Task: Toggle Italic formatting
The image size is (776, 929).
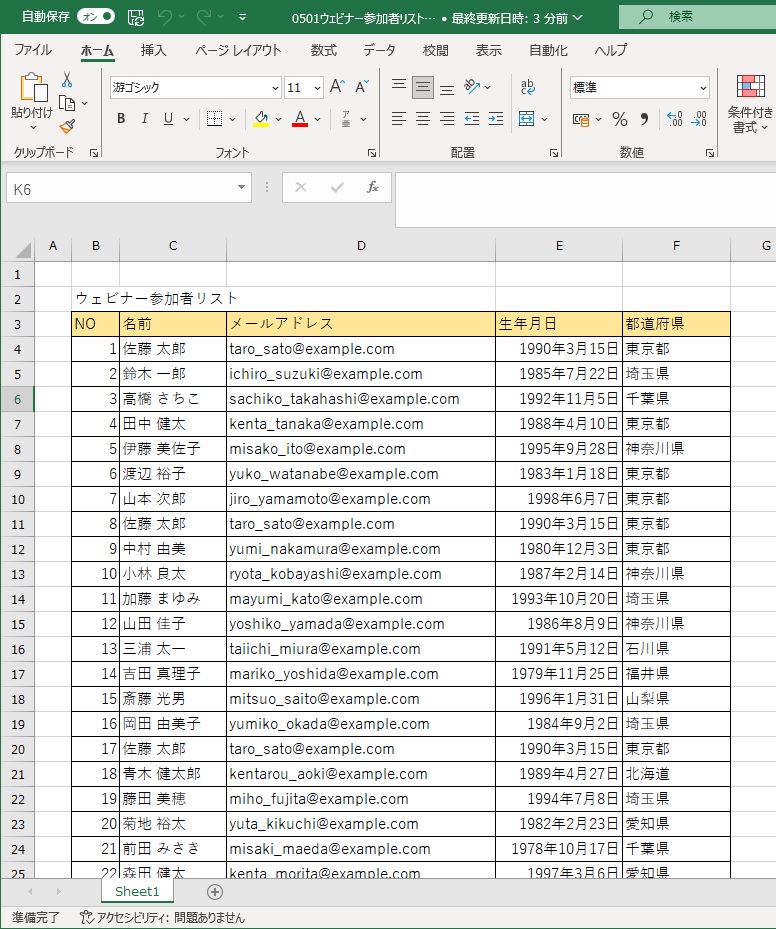Action: coord(145,119)
